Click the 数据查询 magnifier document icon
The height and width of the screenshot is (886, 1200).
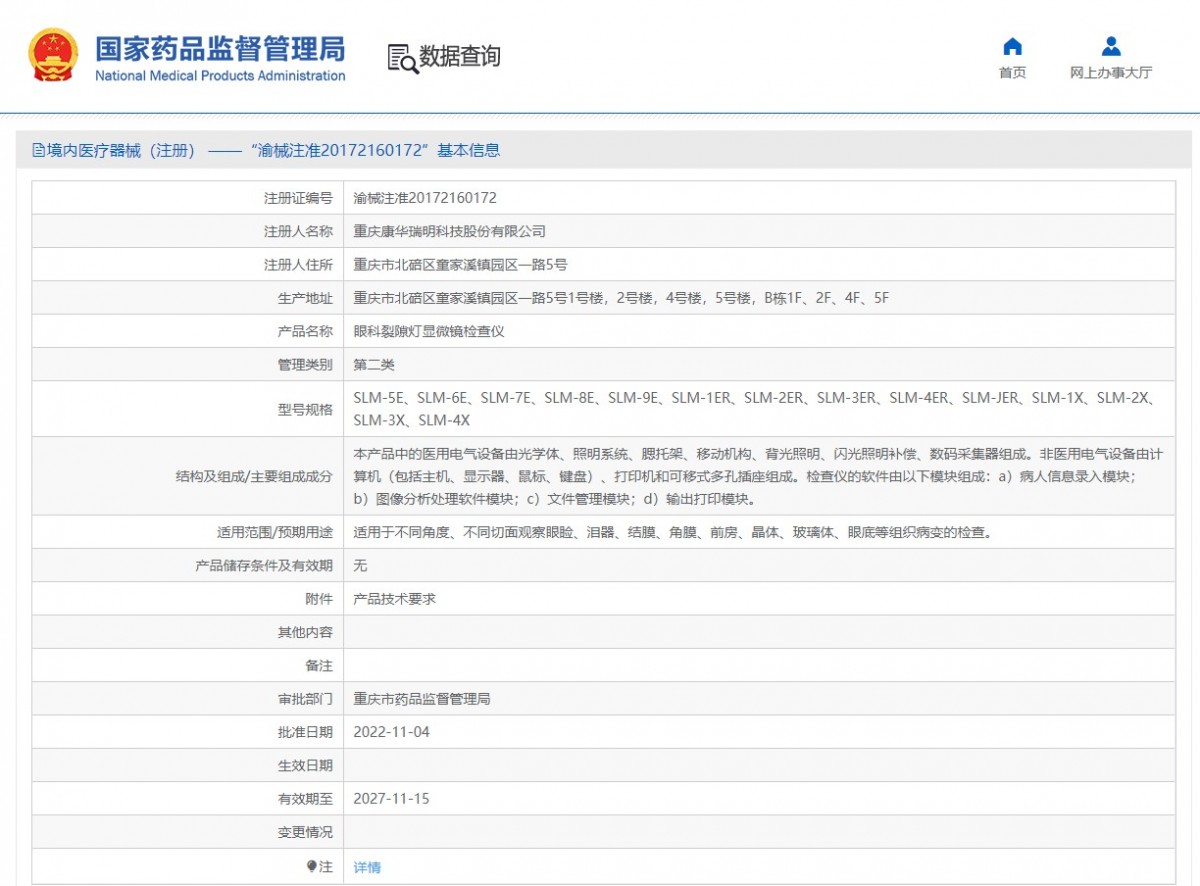(x=402, y=58)
